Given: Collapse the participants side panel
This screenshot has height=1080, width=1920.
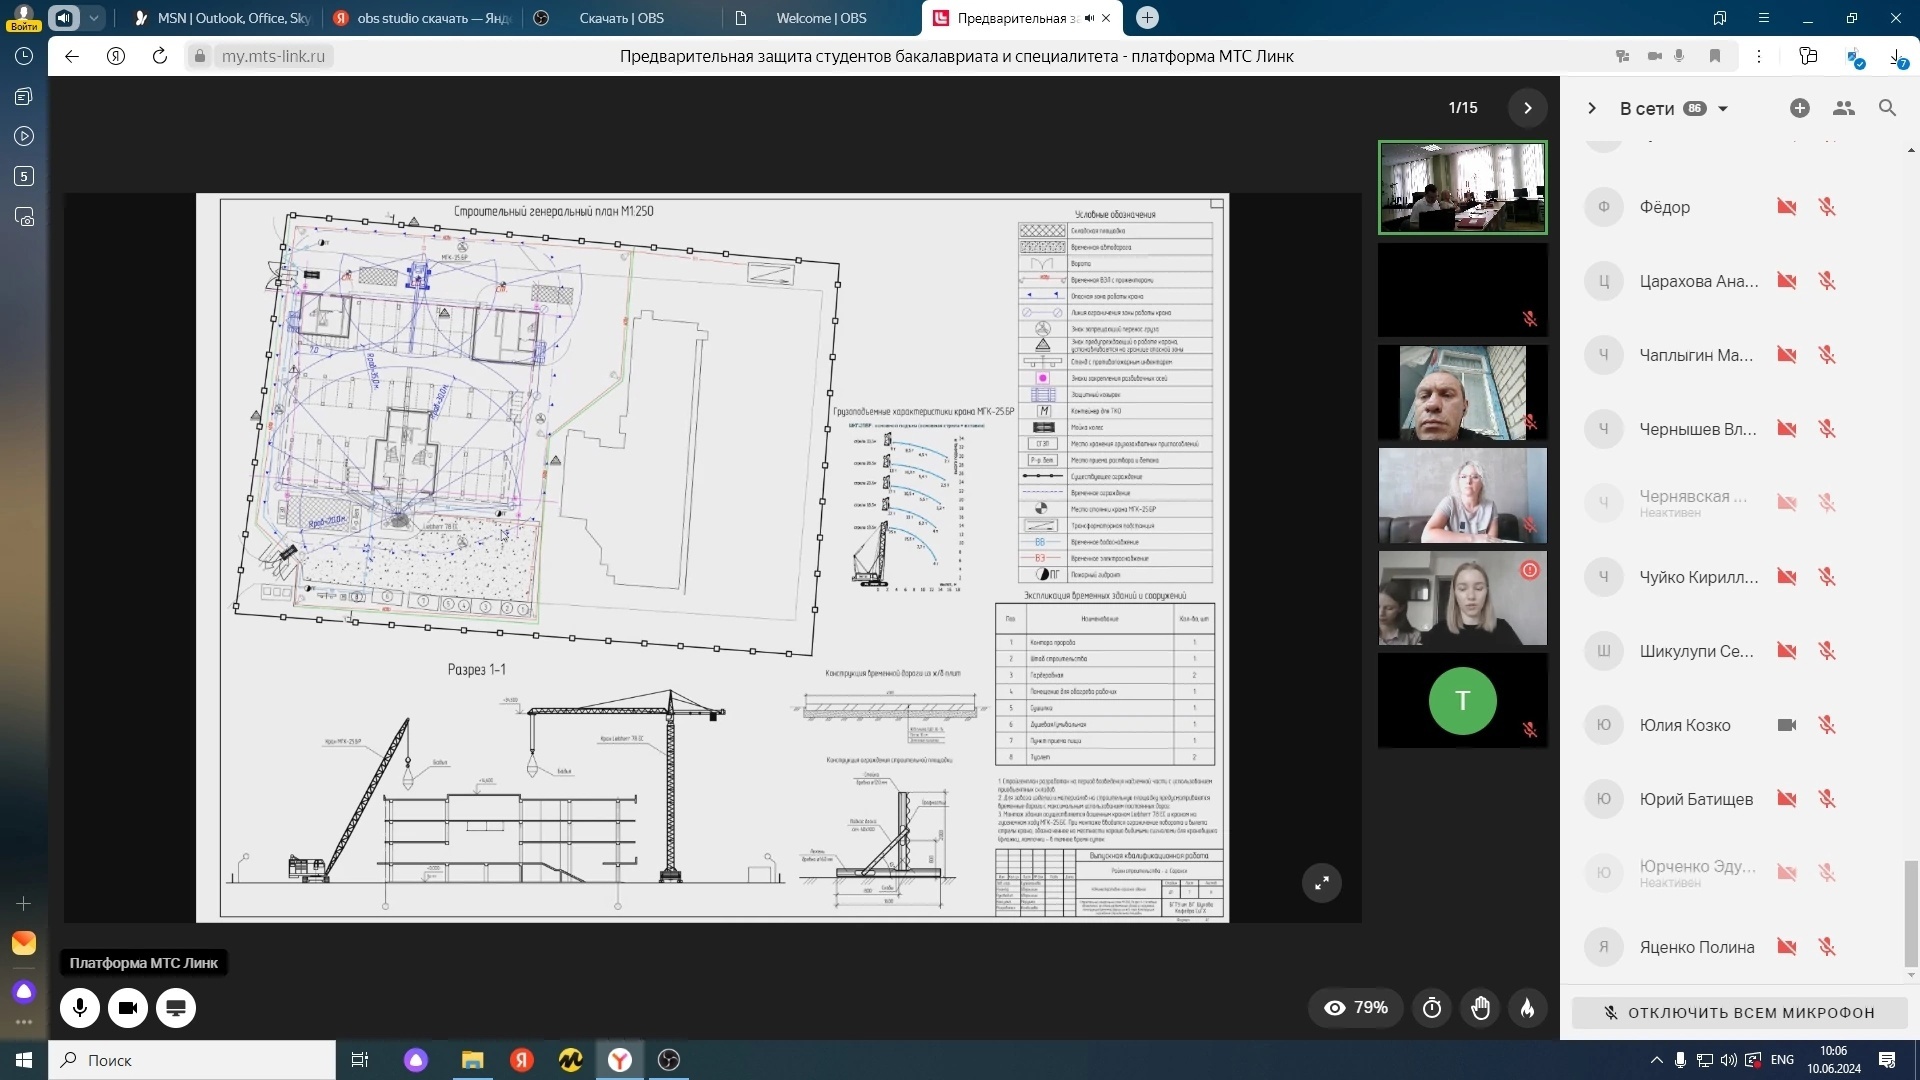Looking at the screenshot, I should 1592,108.
